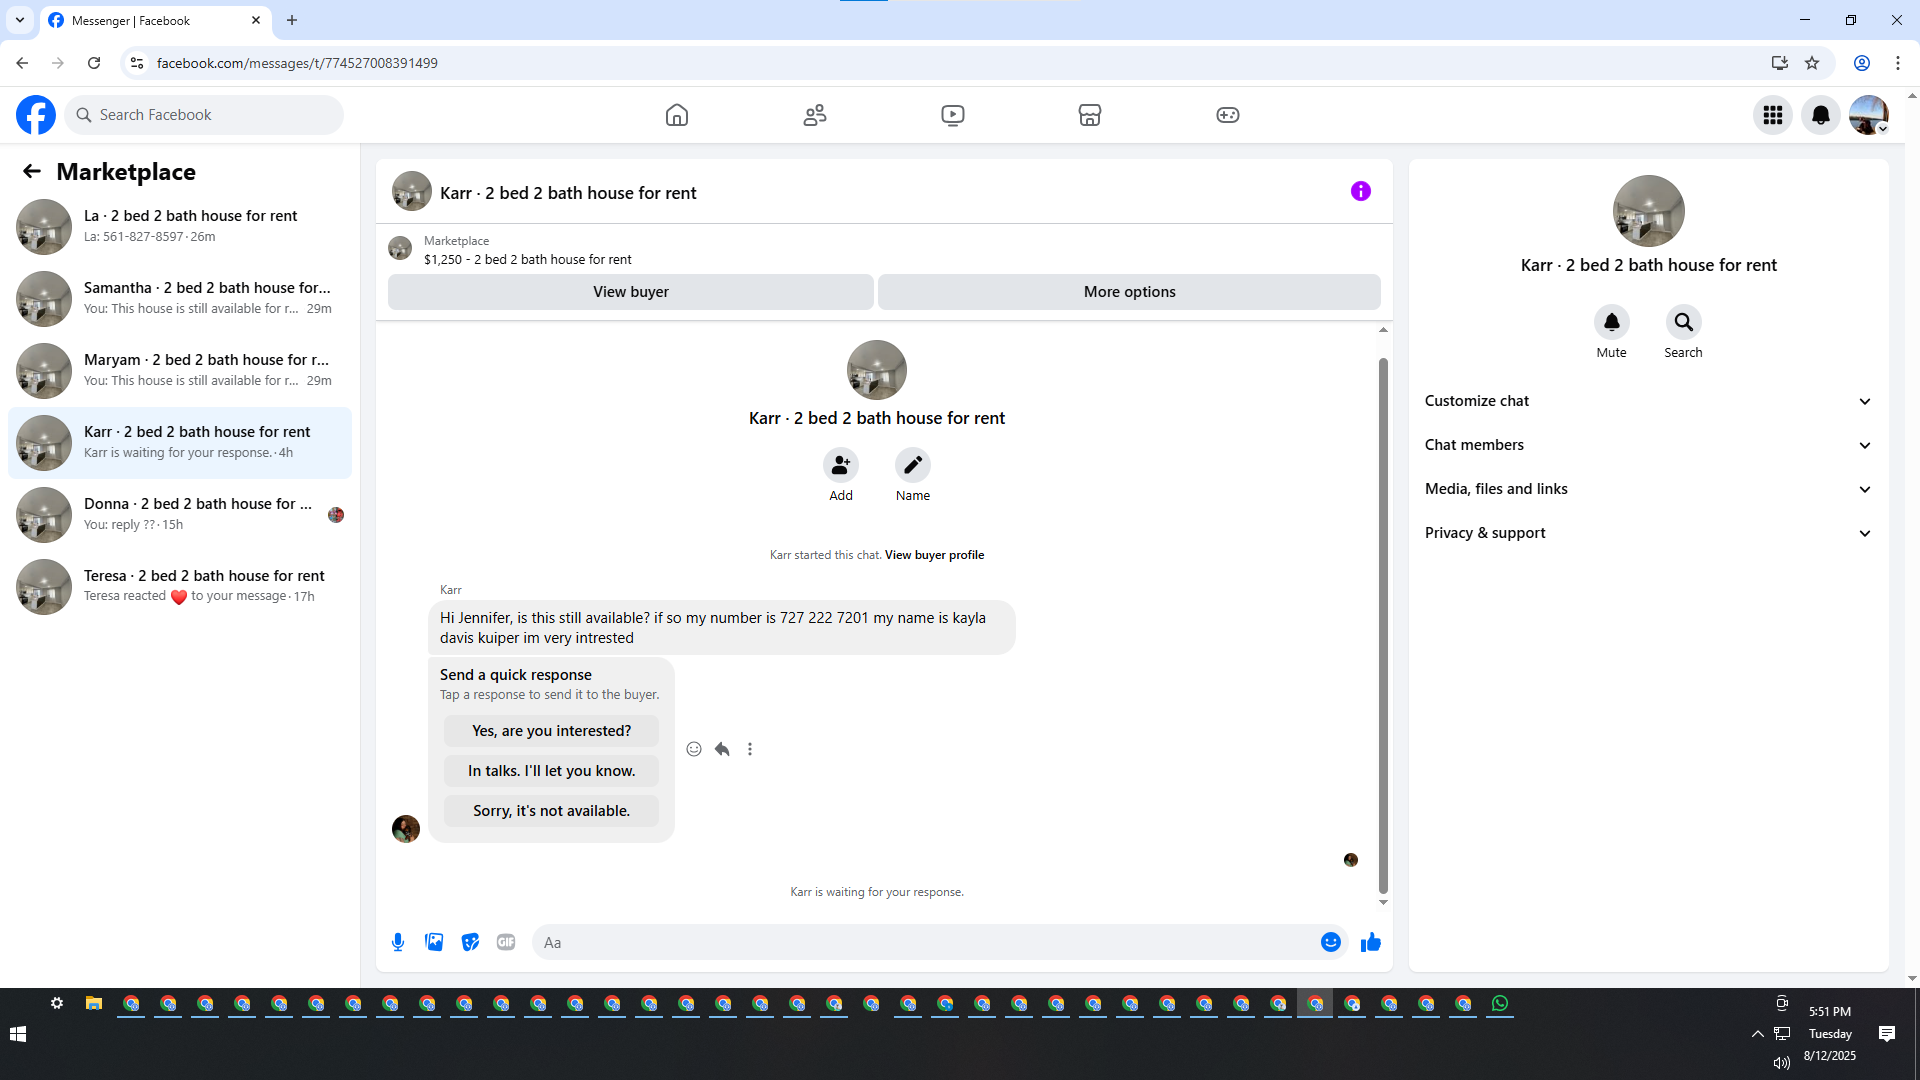1920x1080 pixels.
Task: Open the GIF picker icon
Action: [506, 942]
